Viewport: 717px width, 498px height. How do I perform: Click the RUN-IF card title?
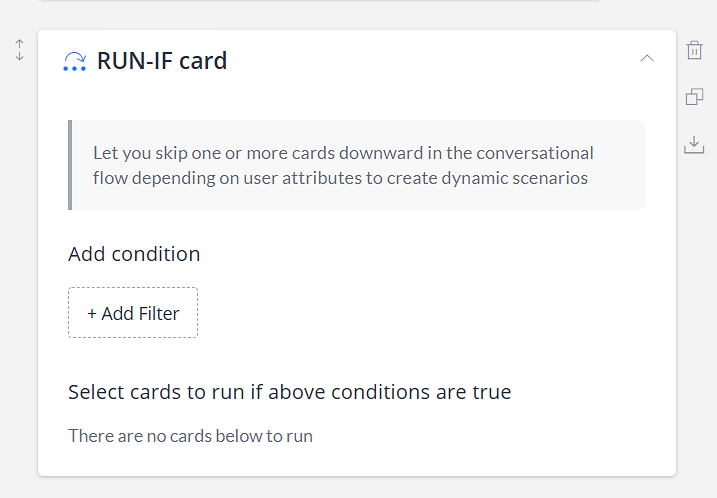(162, 61)
